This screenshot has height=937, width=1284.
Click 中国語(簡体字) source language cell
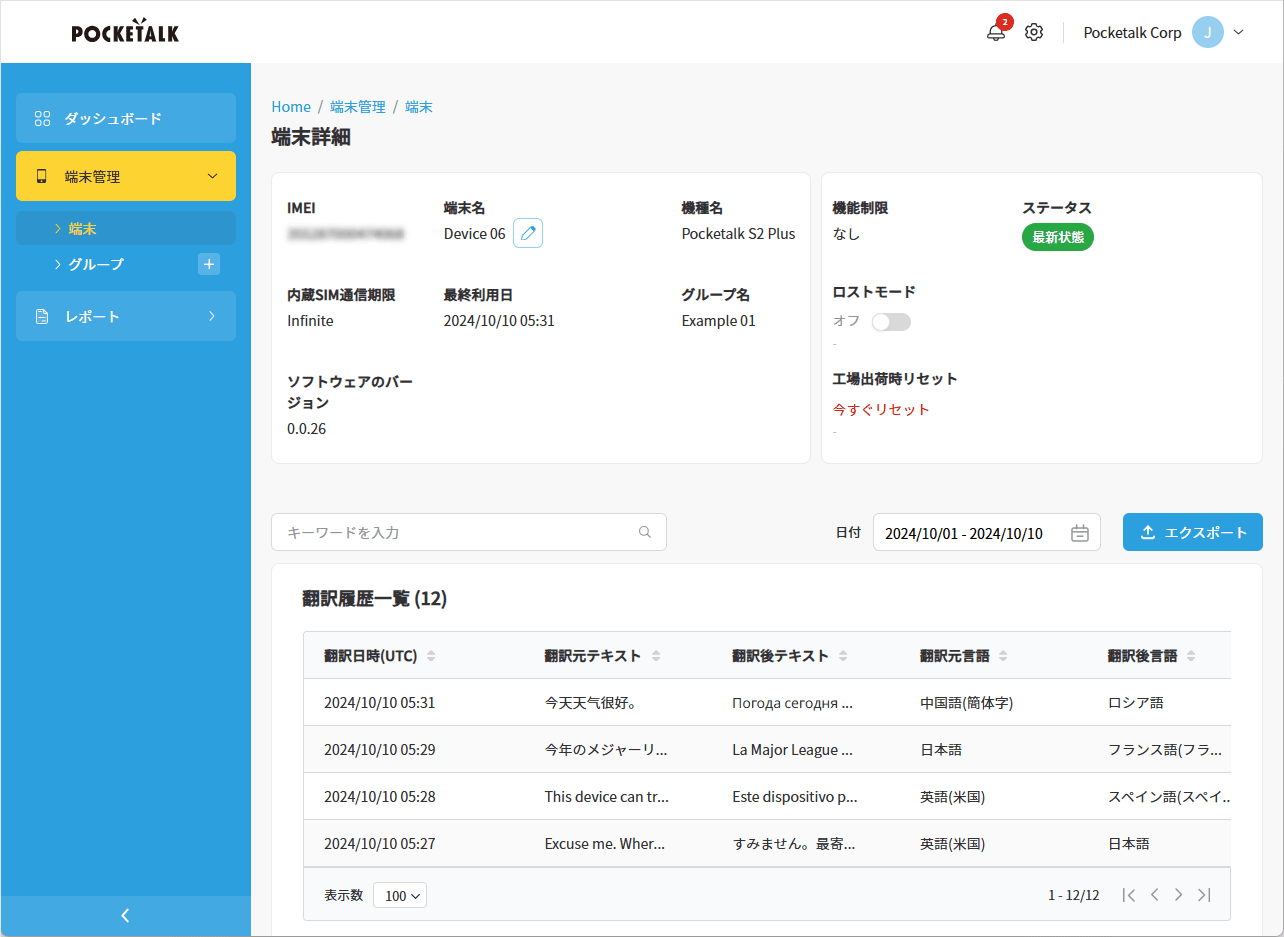pyautogui.click(x=967, y=703)
